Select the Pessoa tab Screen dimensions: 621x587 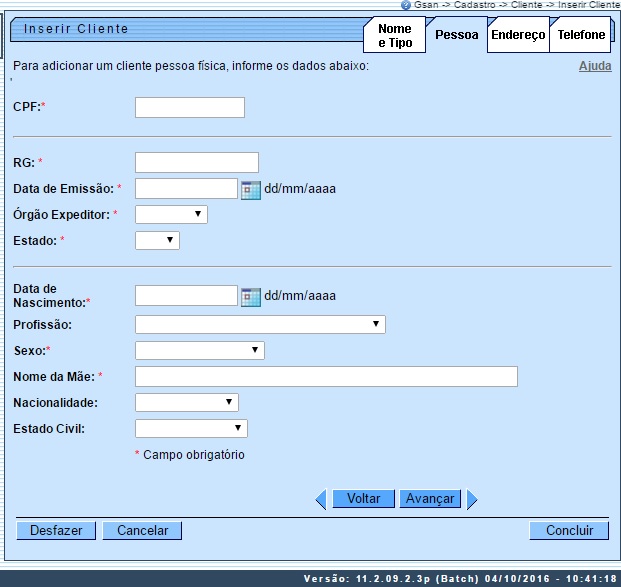coord(457,35)
